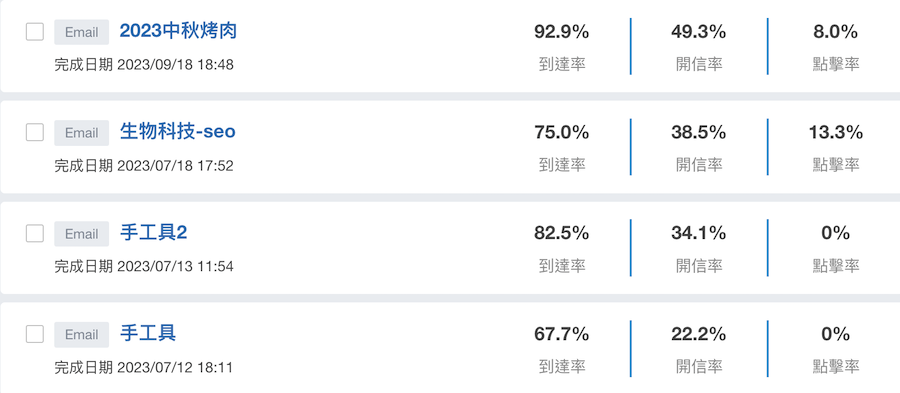Select the 13.3% 點擊率 figure
900x393 pixels.
click(836, 133)
